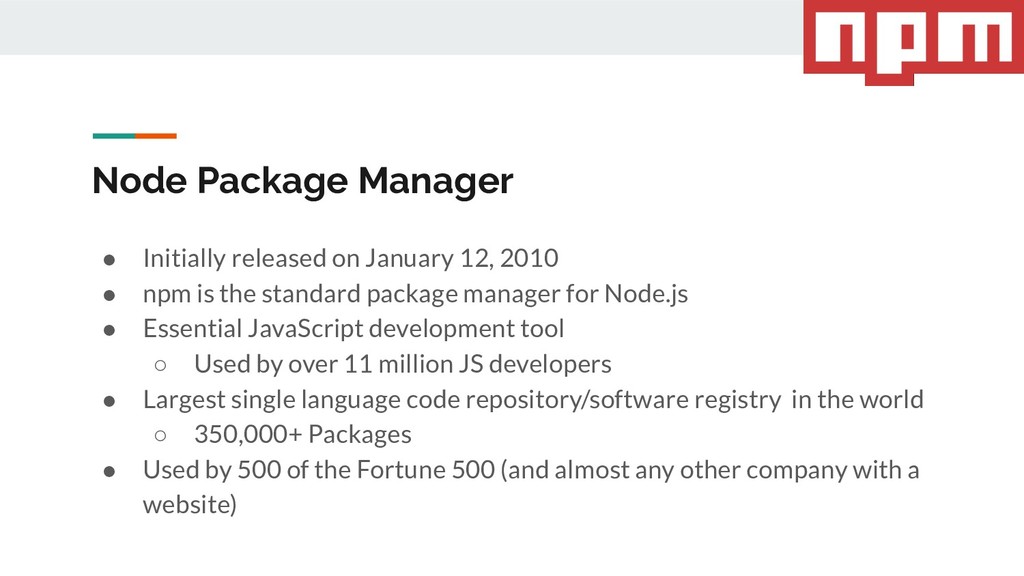Image resolution: width=1024 pixels, height=576 pixels.
Task: Click the red npm logo
Action: pyautogui.click(x=914, y=40)
